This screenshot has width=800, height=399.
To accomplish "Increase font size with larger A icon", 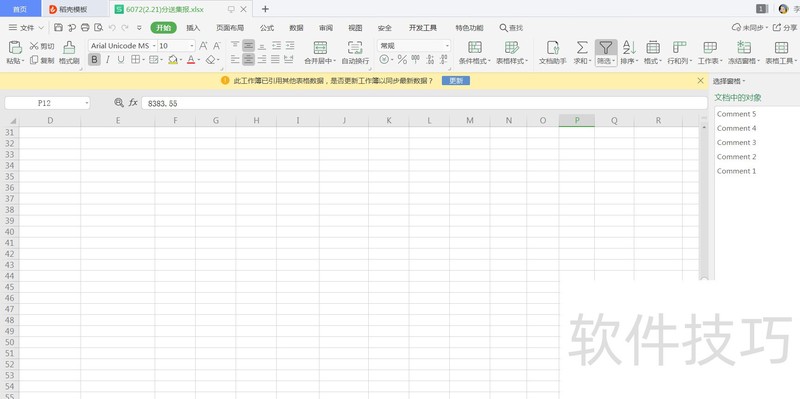I will click(203, 46).
